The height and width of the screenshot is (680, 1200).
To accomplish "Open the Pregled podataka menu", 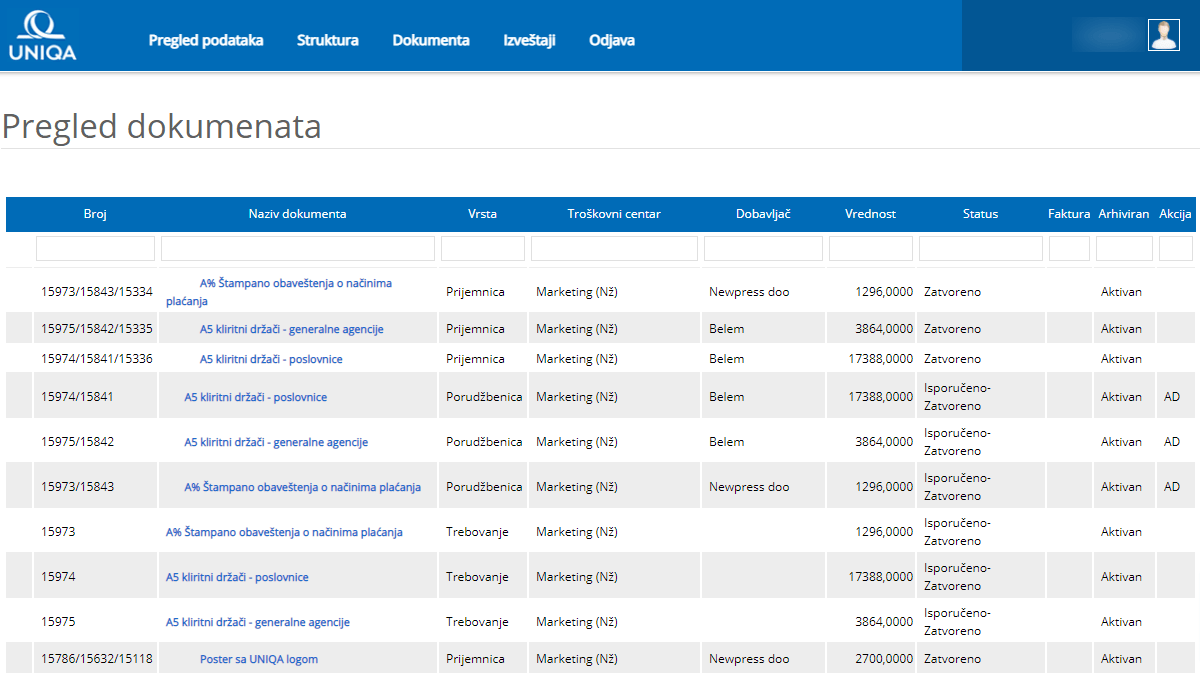I will point(206,40).
